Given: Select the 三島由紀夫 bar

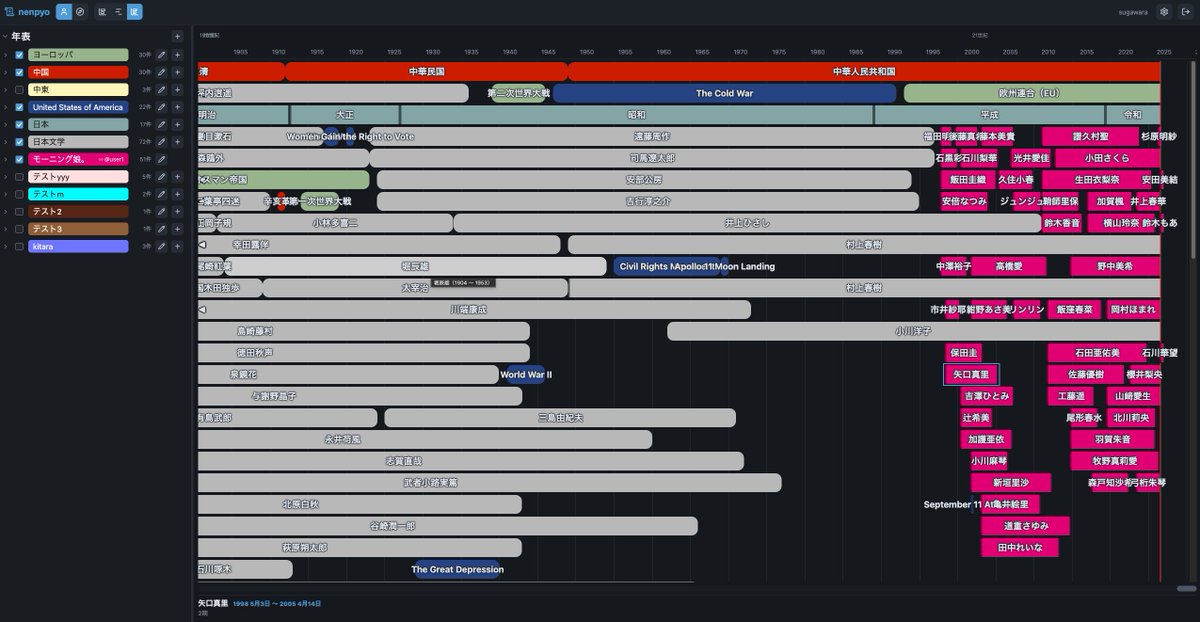Looking at the screenshot, I should [x=560, y=417].
